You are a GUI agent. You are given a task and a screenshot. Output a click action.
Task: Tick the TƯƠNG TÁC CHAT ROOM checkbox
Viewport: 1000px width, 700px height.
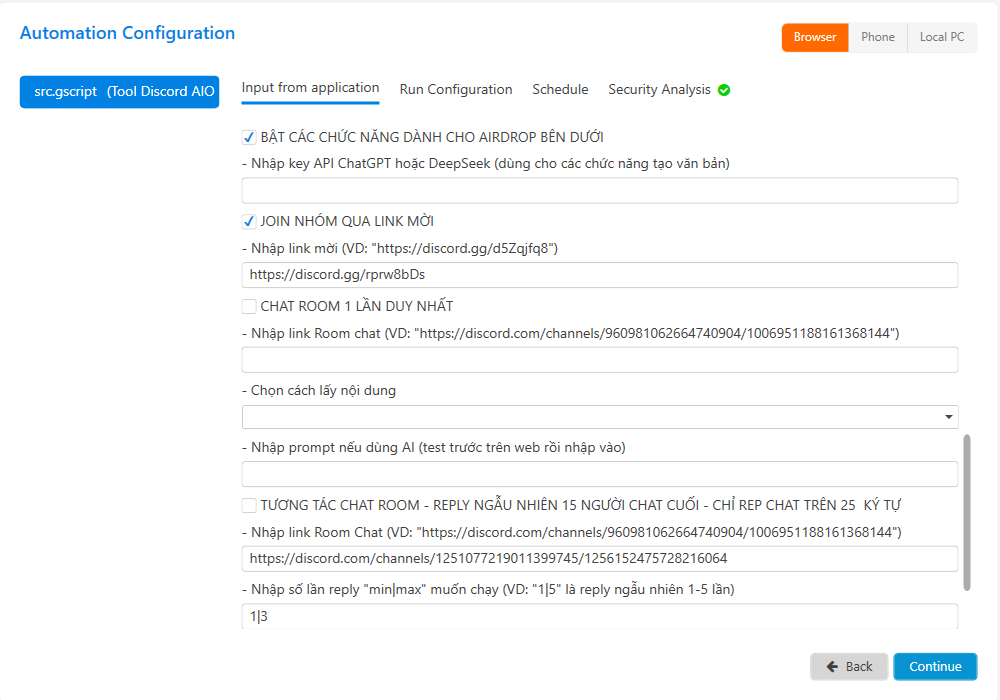pos(249,506)
